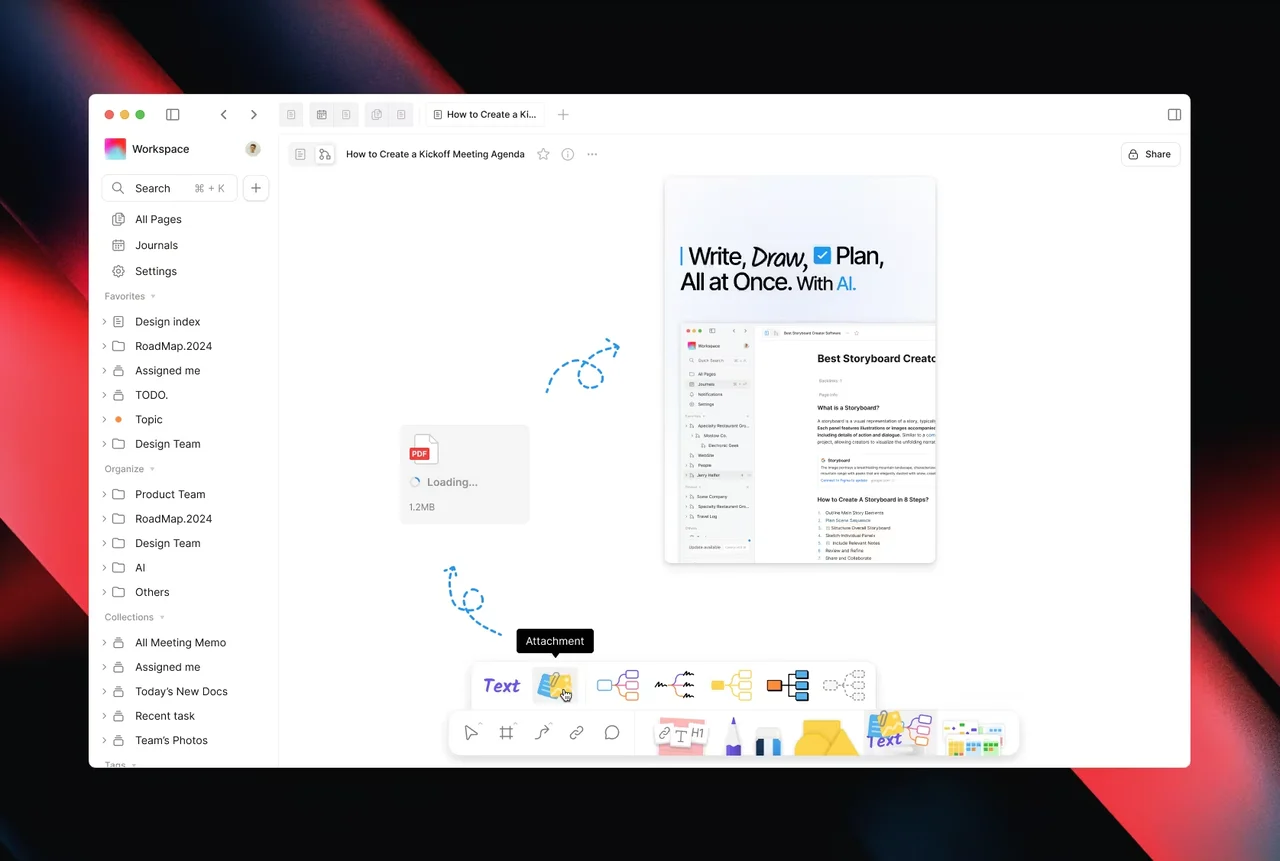The image size is (1280, 861).
Task: Open the yellow Shapes tool
Action: click(826, 737)
